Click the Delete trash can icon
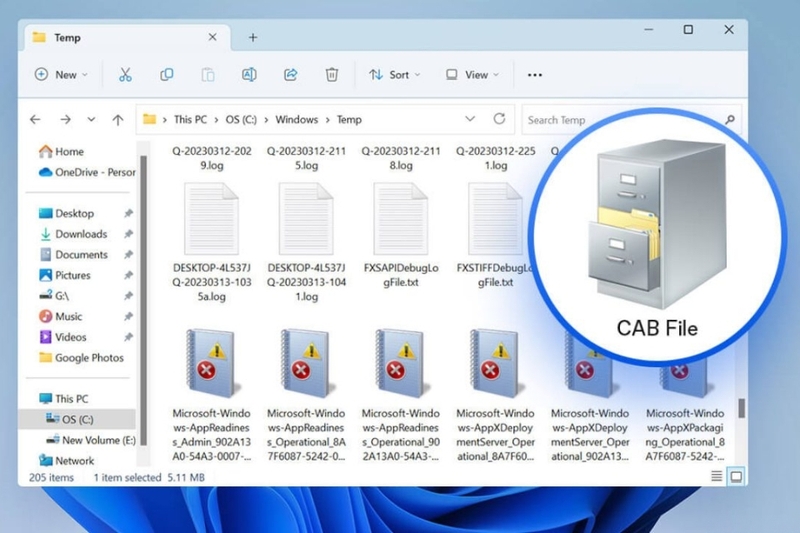Viewport: 800px width, 533px height. [x=332, y=75]
